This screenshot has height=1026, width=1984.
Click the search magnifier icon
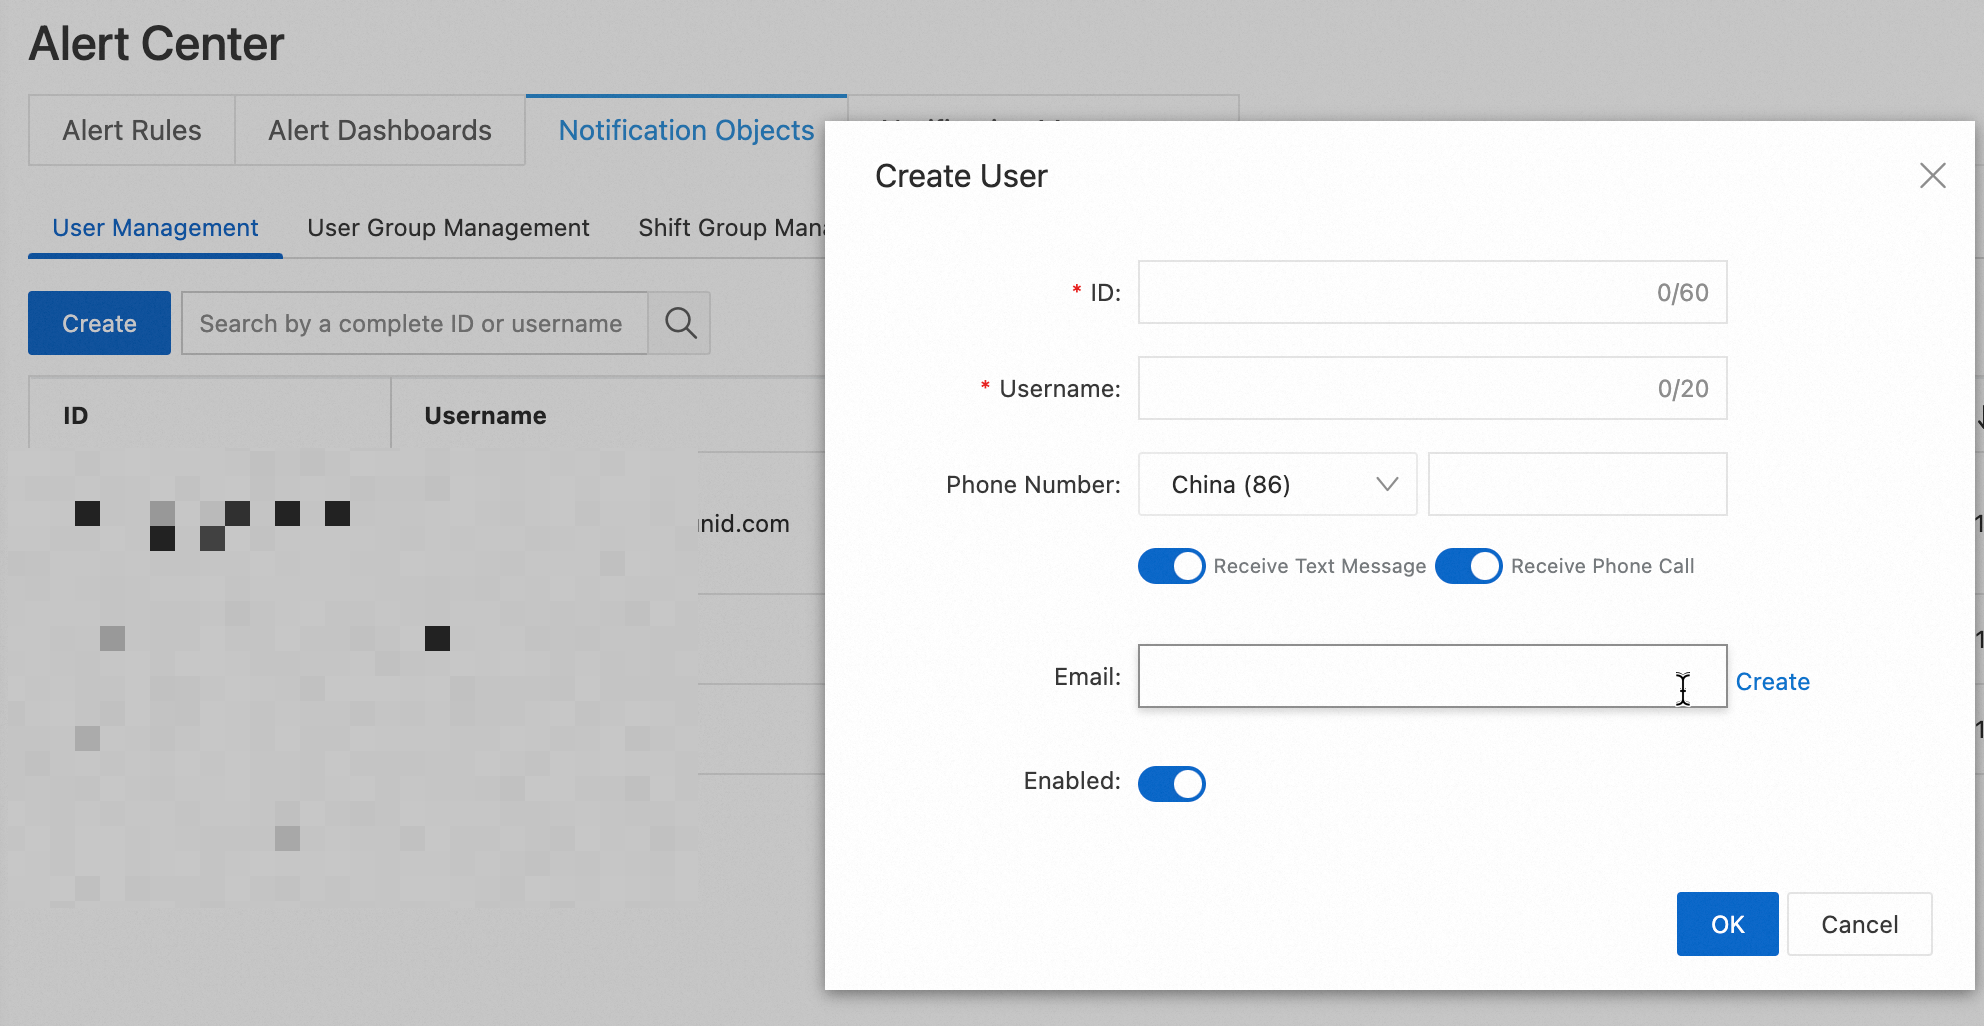pos(680,323)
